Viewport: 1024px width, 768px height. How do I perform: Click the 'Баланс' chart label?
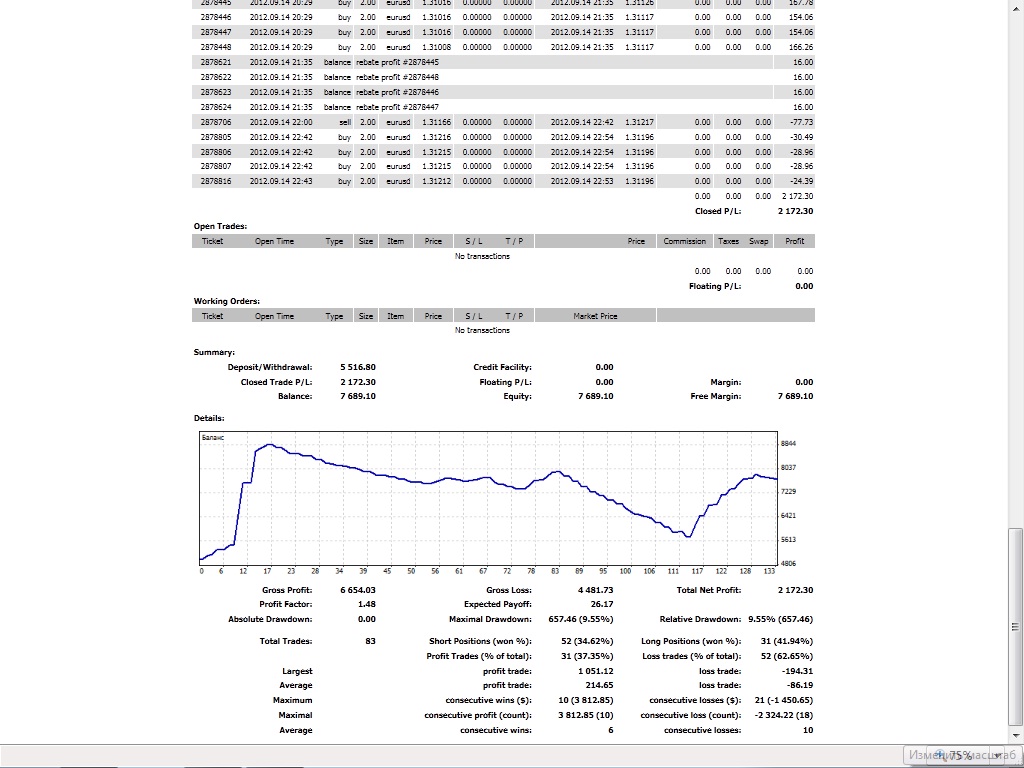click(213, 438)
